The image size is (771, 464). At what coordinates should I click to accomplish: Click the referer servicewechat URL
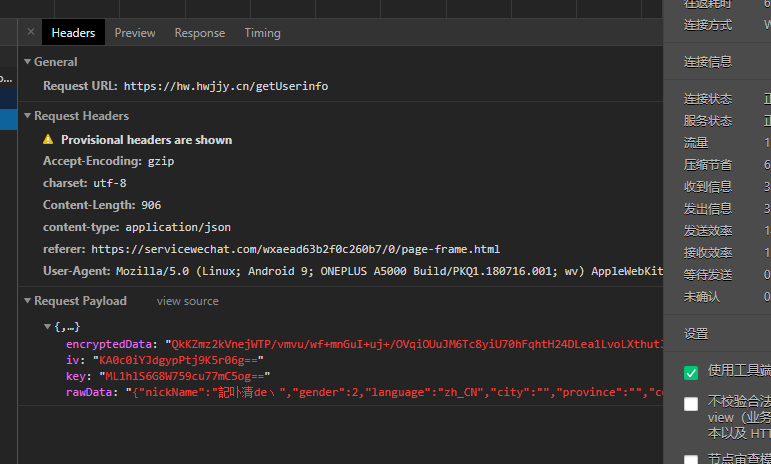(x=294, y=249)
